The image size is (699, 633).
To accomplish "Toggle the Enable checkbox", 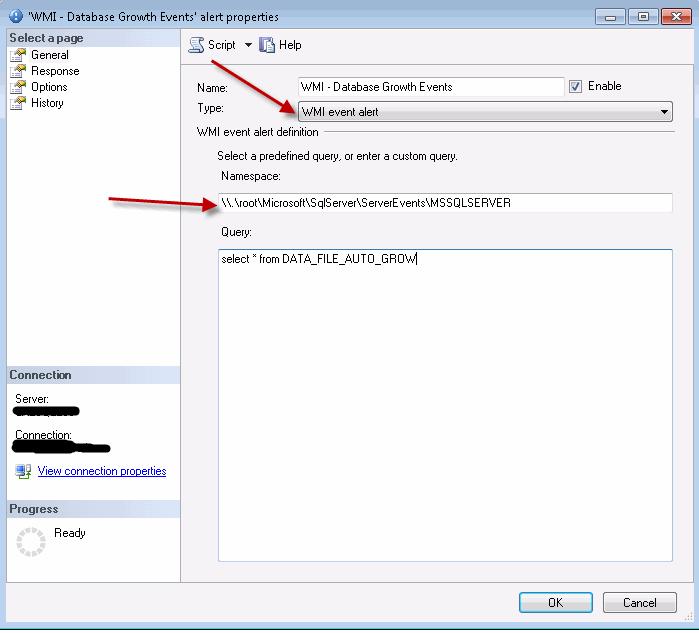I will pos(575,86).
